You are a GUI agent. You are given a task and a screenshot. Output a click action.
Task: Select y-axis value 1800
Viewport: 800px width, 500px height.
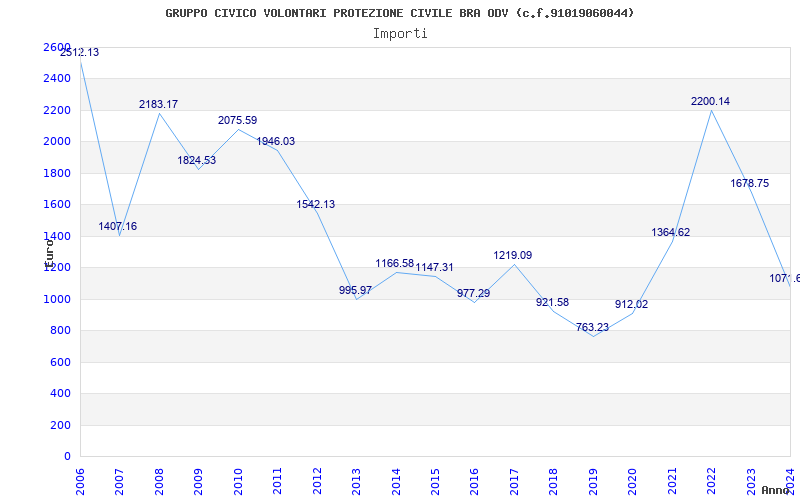57,173
